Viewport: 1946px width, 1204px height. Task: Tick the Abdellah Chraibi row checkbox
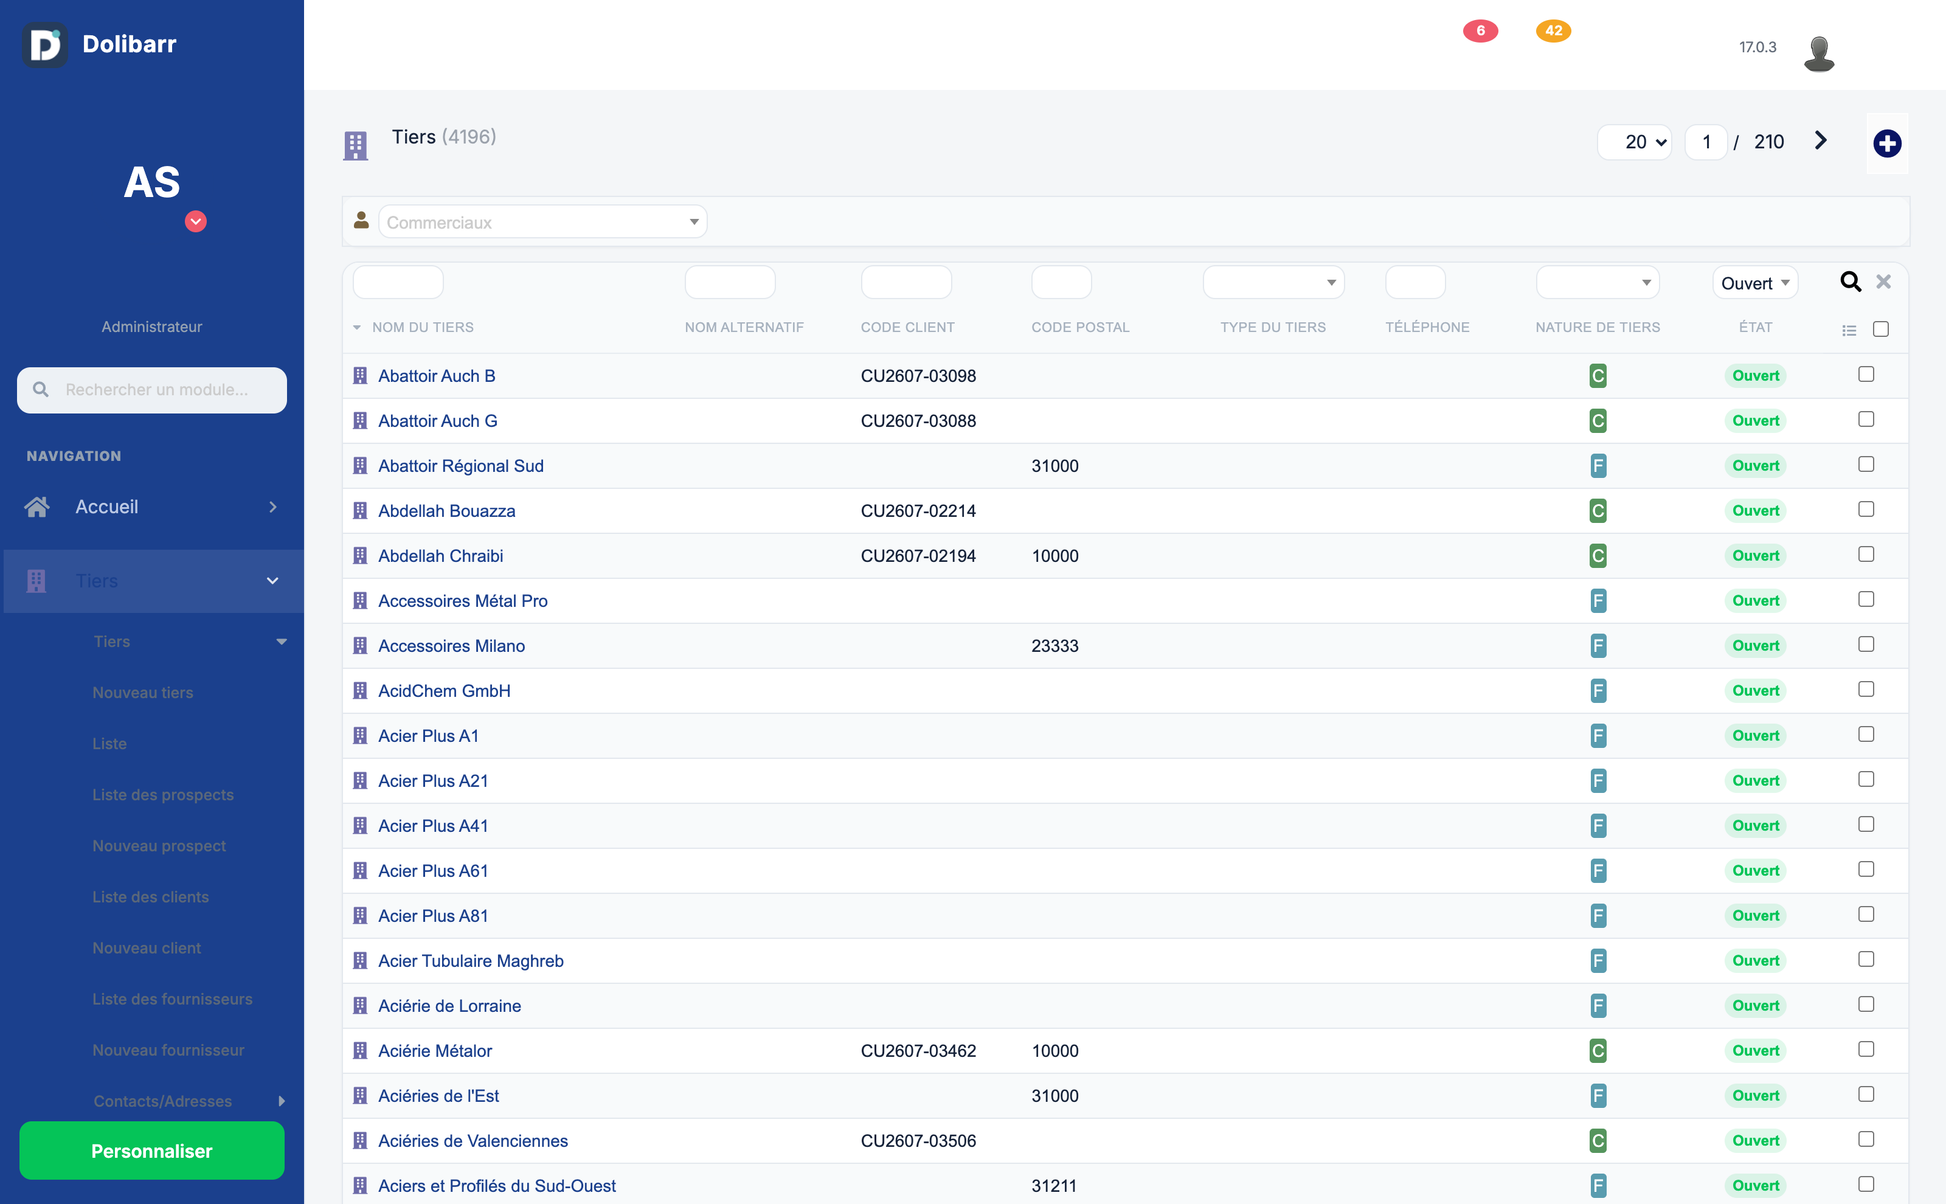coord(1866,554)
